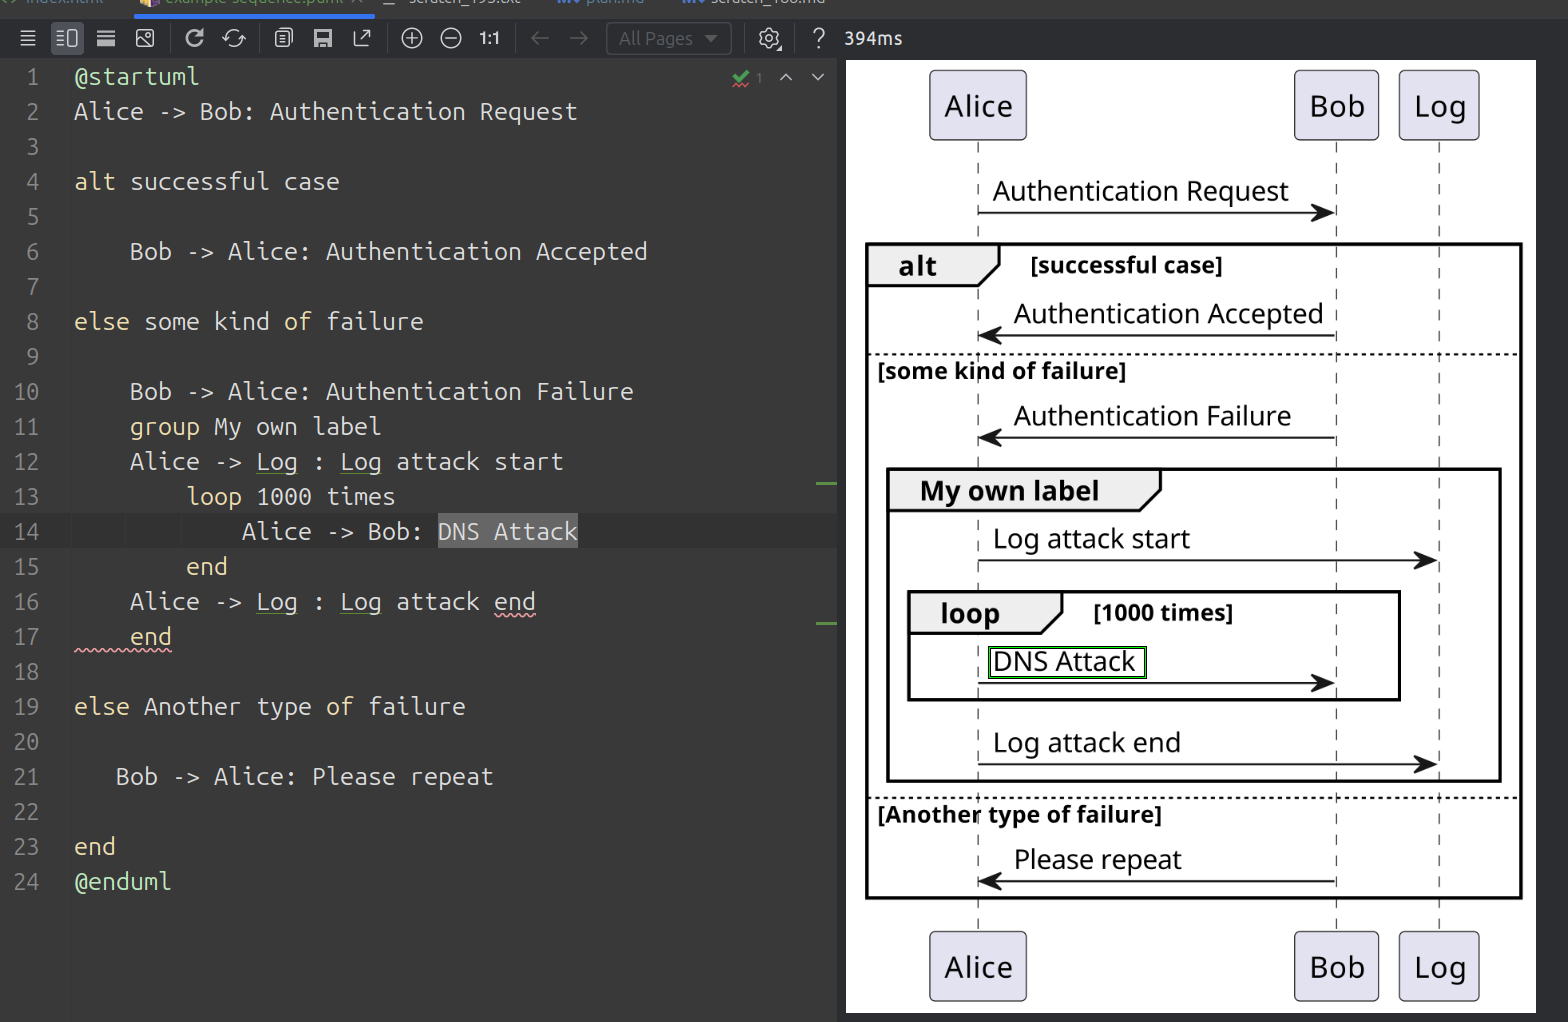Screen dimensions: 1568x1022
Task: Toggle editor and preview split view
Action: (x=67, y=38)
